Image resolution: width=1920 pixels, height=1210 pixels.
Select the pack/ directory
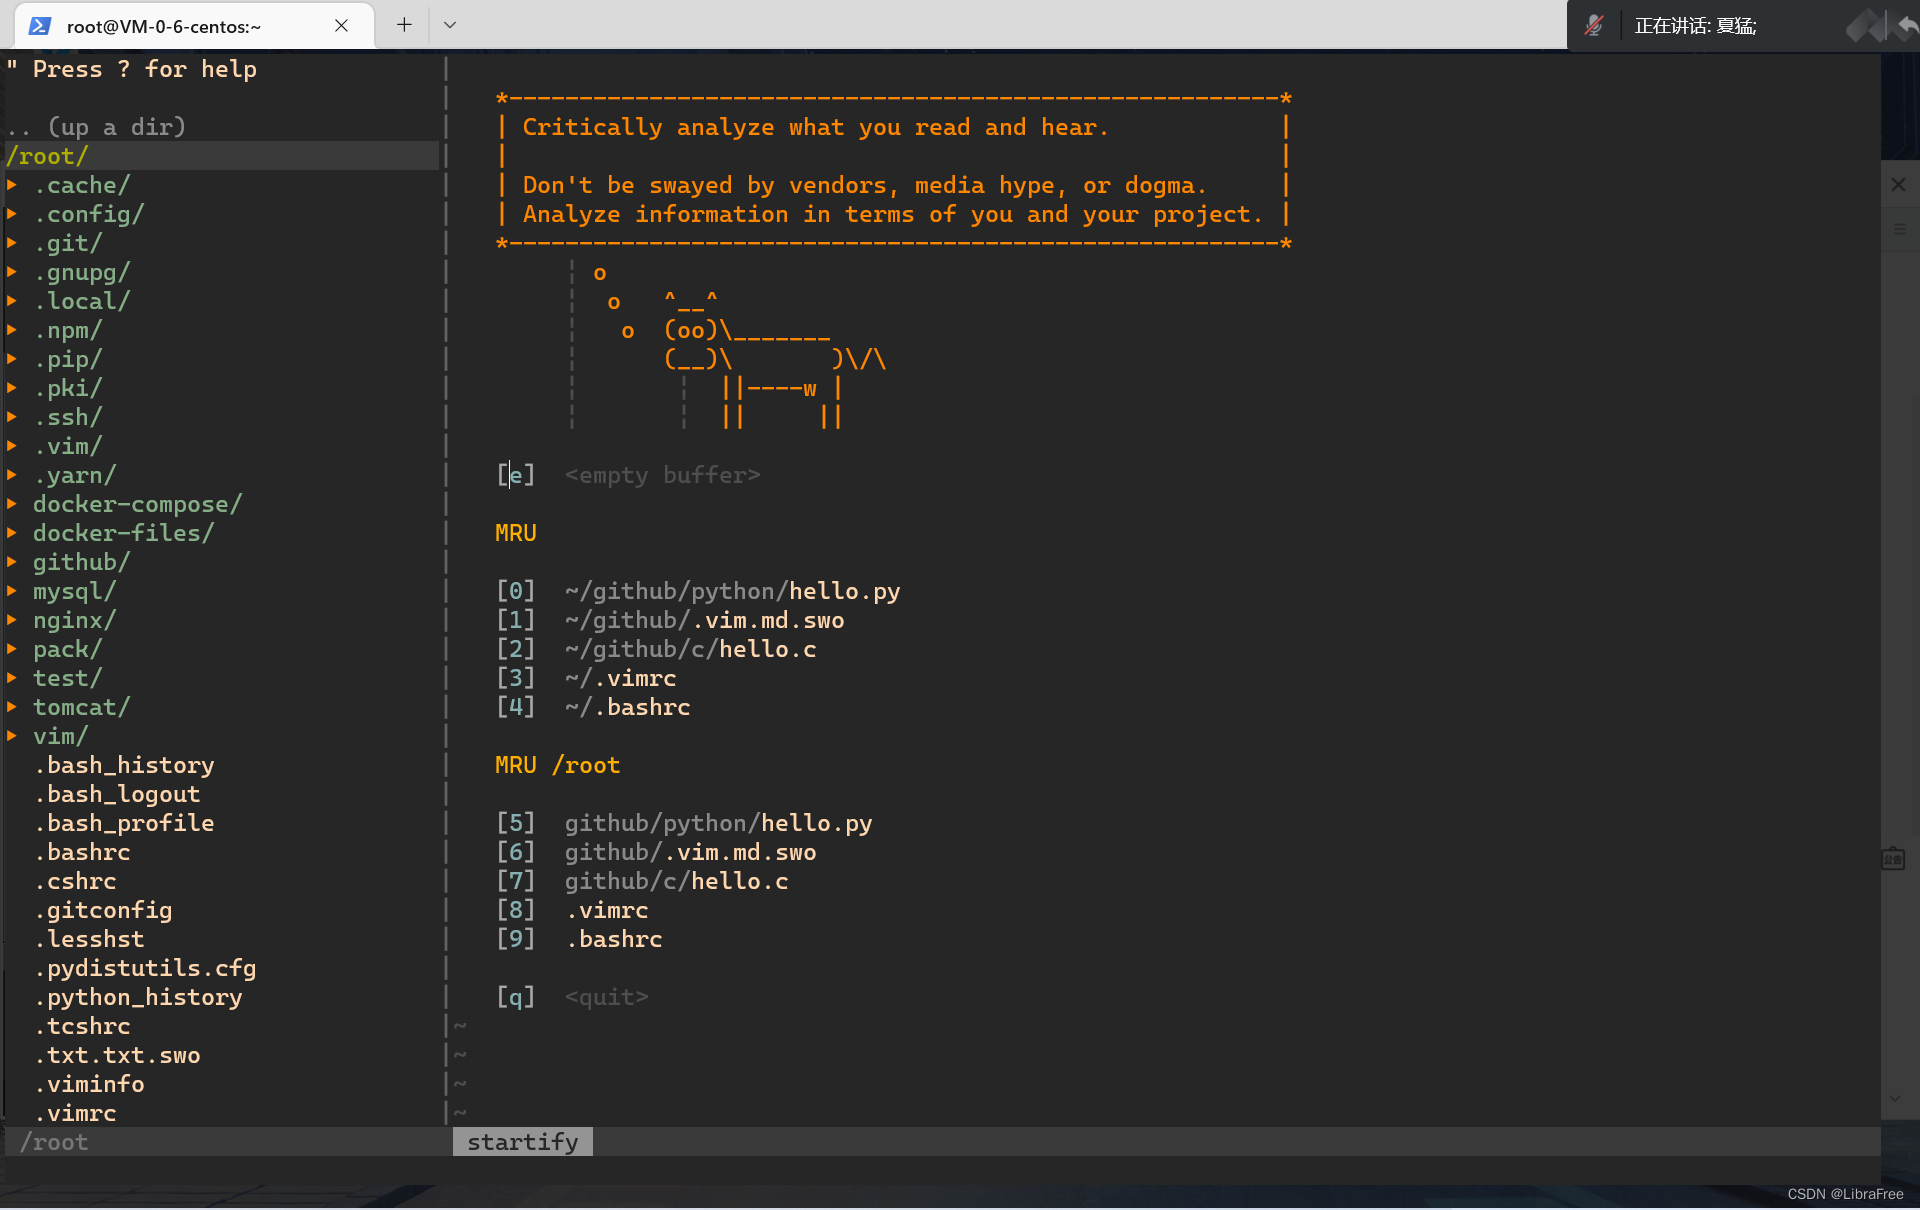tap(68, 649)
